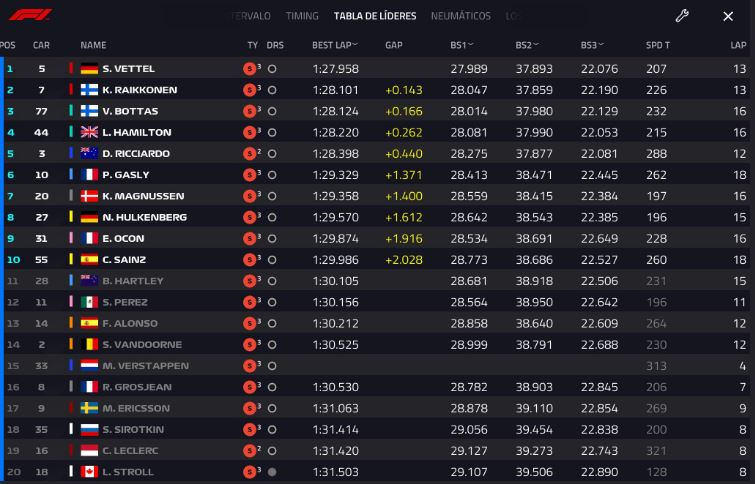The width and height of the screenshot is (755, 484).
Task: Click the British flag beside Hamilton
Action: click(89, 132)
